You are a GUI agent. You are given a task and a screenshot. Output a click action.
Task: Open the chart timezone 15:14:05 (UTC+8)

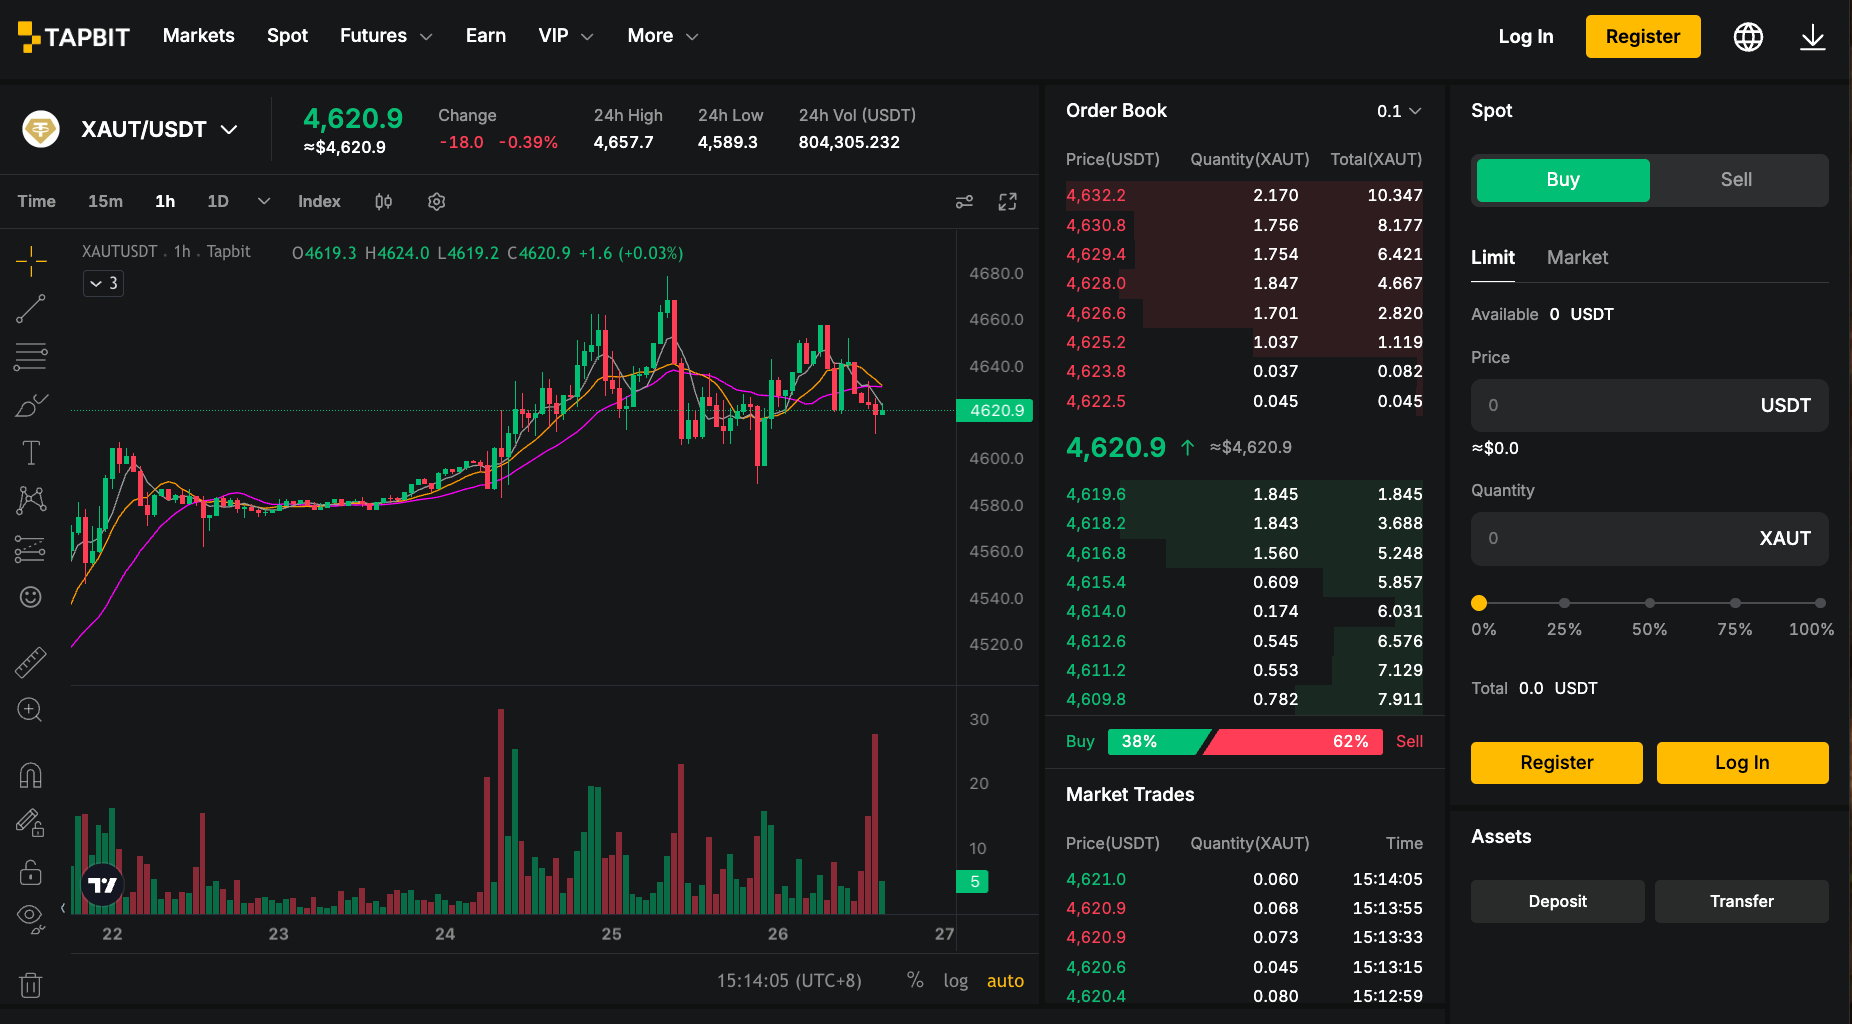(789, 981)
